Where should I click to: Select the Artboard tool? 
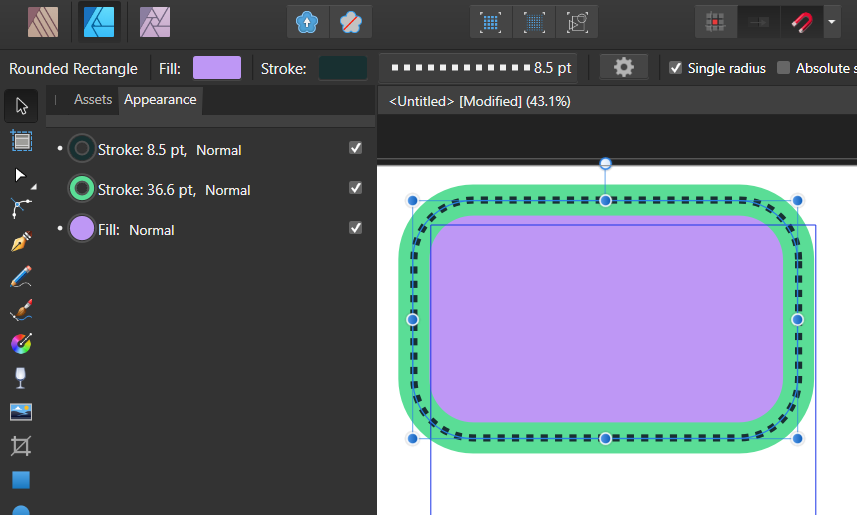click(21, 141)
